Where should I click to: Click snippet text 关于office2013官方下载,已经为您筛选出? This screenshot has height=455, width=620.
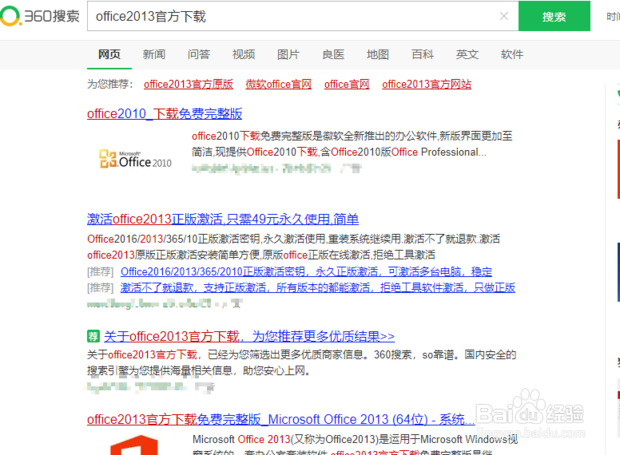click(x=302, y=362)
